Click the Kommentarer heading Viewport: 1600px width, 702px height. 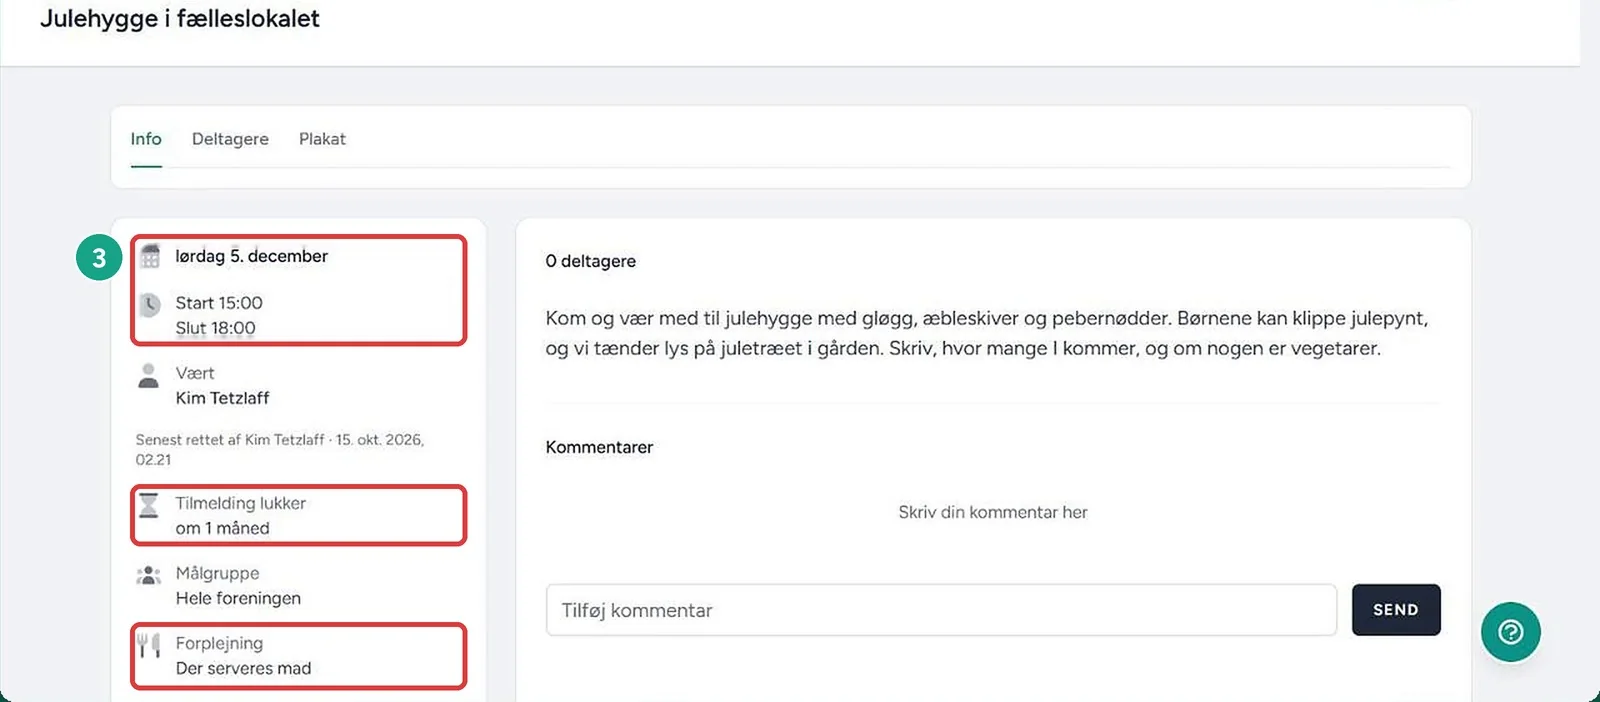pyautogui.click(x=599, y=447)
